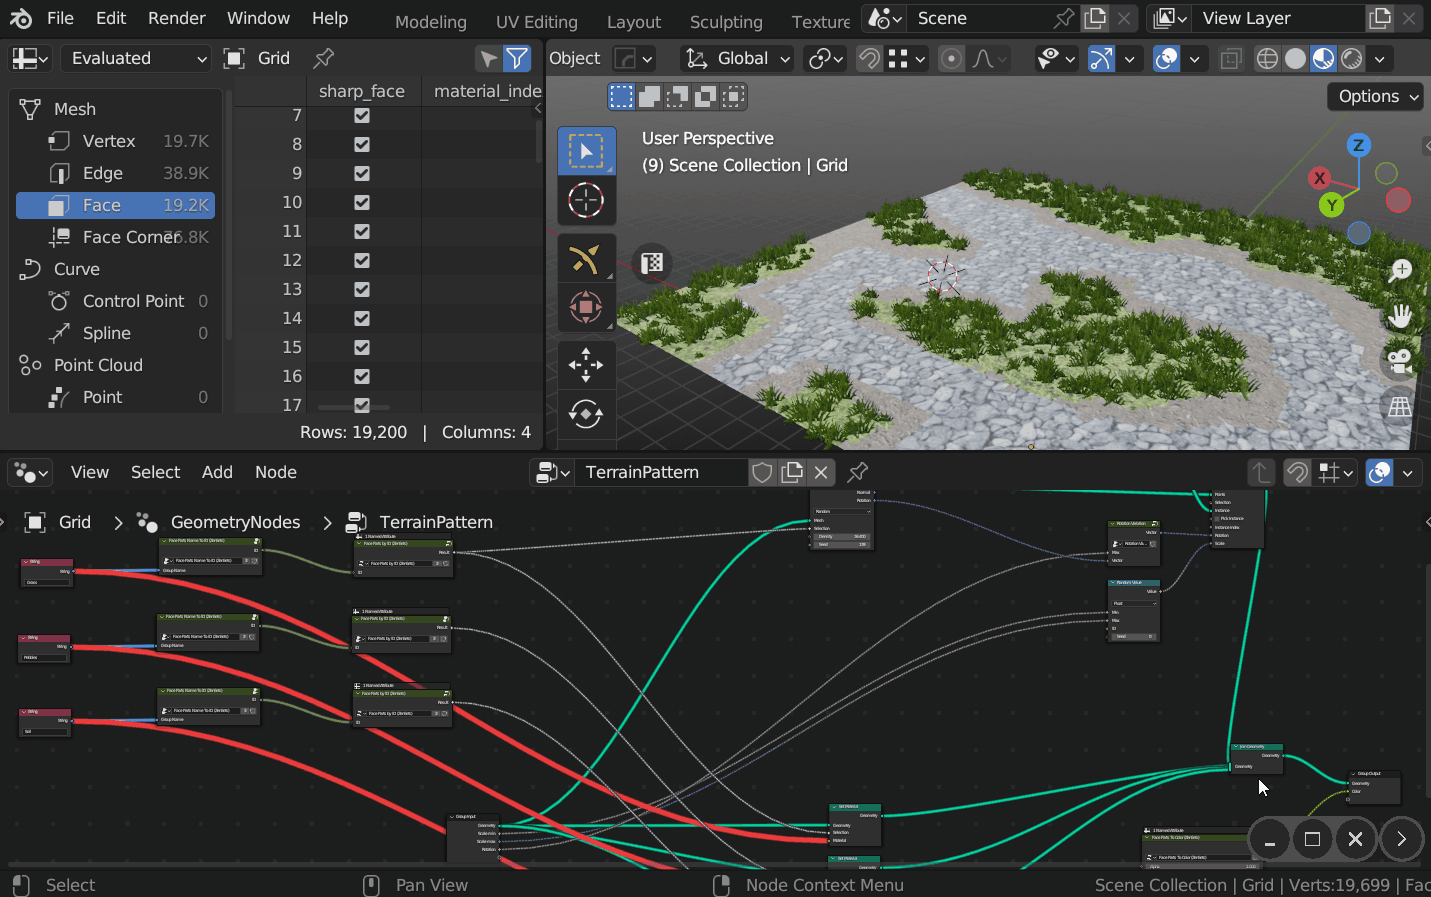Select the Move tool in viewport
Image resolution: width=1431 pixels, height=897 pixels.
pyautogui.click(x=586, y=364)
